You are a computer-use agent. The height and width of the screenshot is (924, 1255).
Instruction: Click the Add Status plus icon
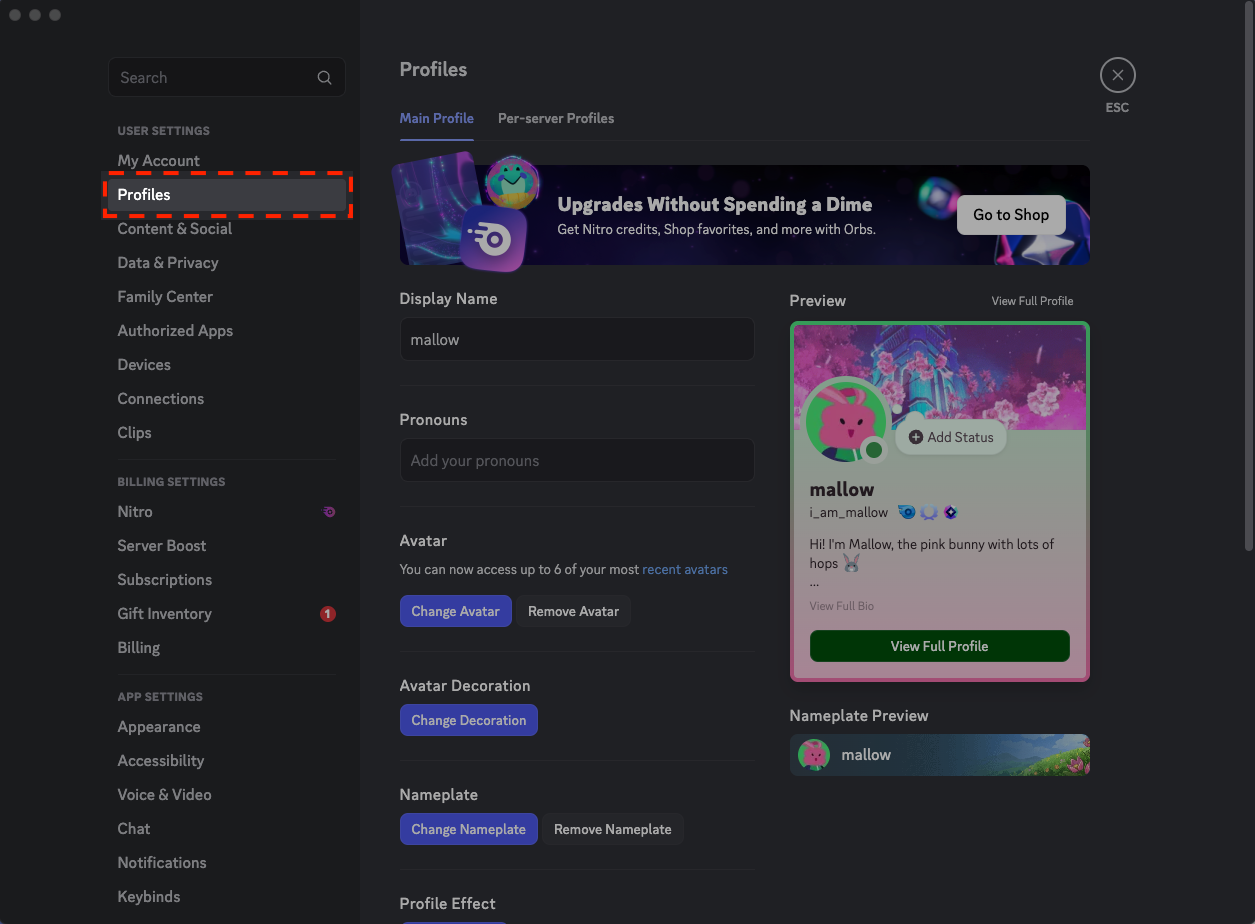click(917, 436)
